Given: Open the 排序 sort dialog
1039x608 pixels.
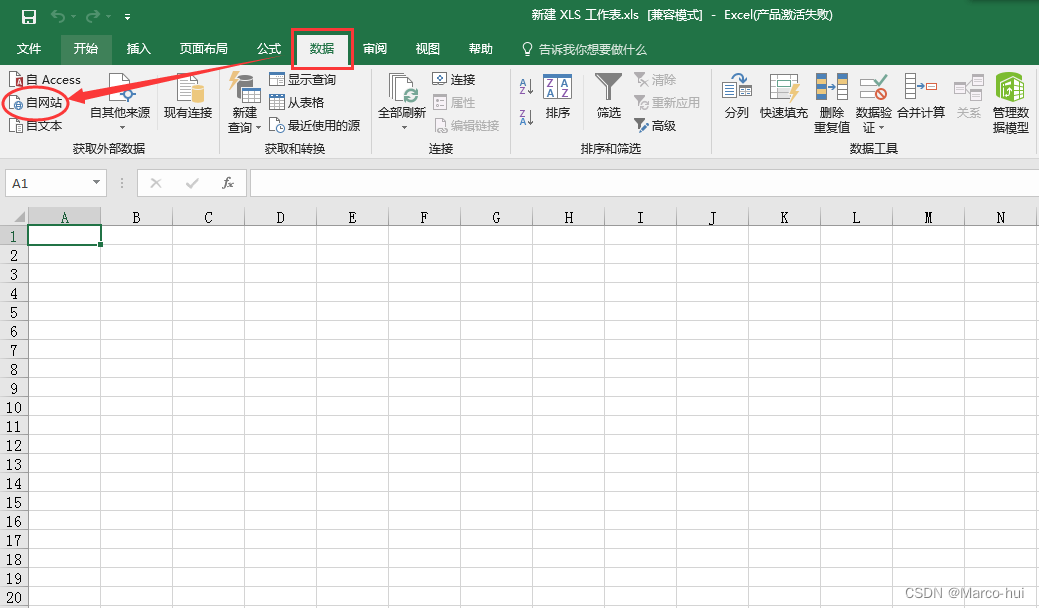Looking at the screenshot, I should (x=557, y=97).
